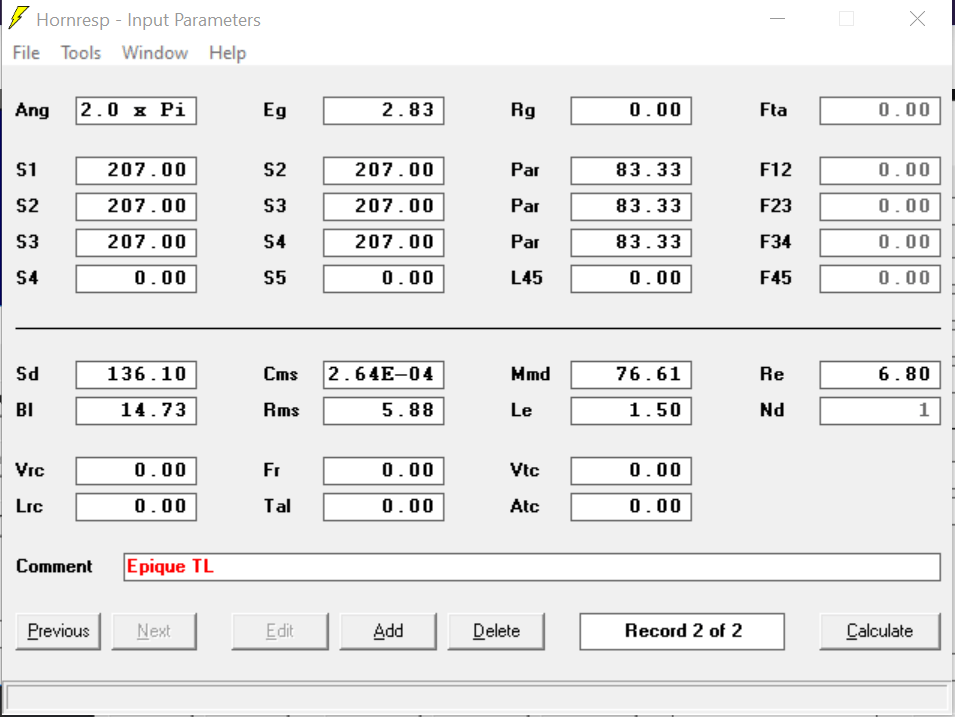Delete the current record
The height and width of the screenshot is (717, 955).
pyautogui.click(x=496, y=631)
